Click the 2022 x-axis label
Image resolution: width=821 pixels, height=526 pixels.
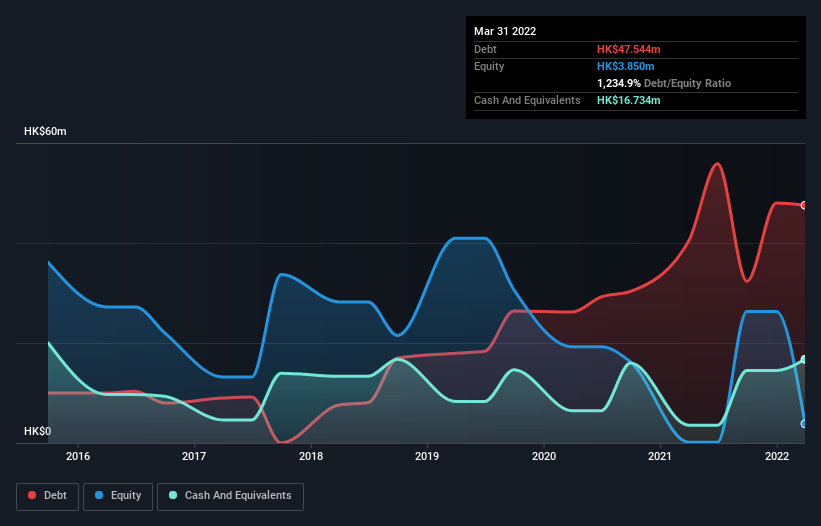coord(777,456)
